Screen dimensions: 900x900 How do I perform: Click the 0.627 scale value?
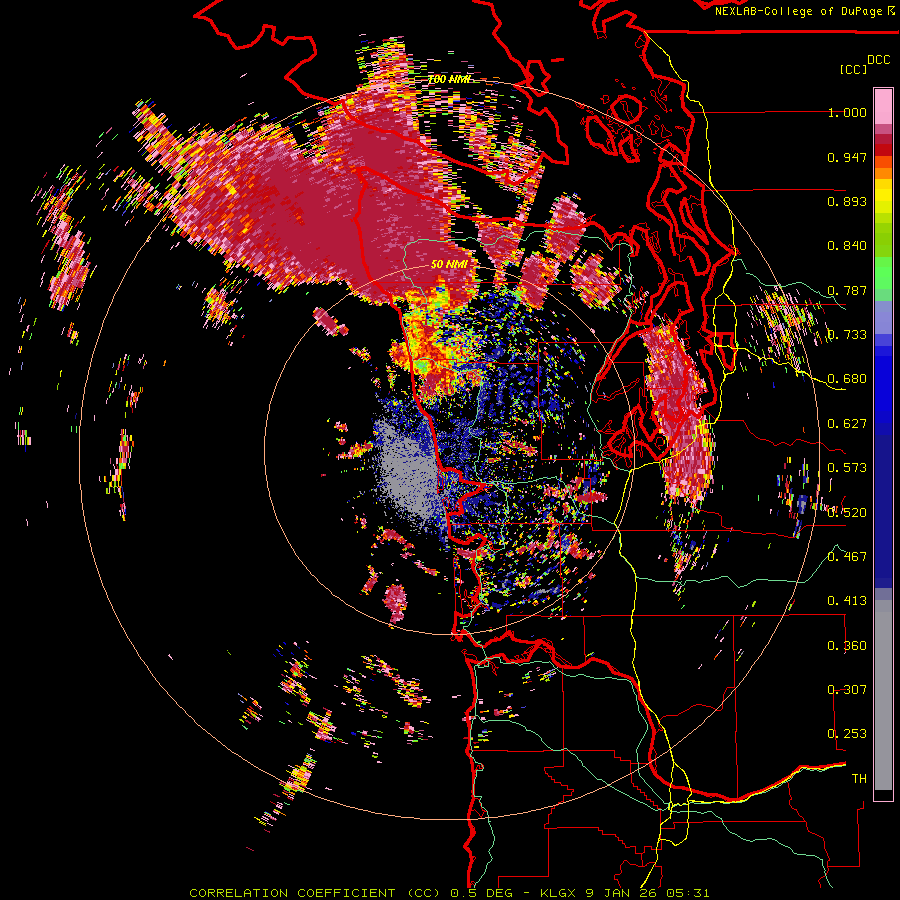(847, 424)
